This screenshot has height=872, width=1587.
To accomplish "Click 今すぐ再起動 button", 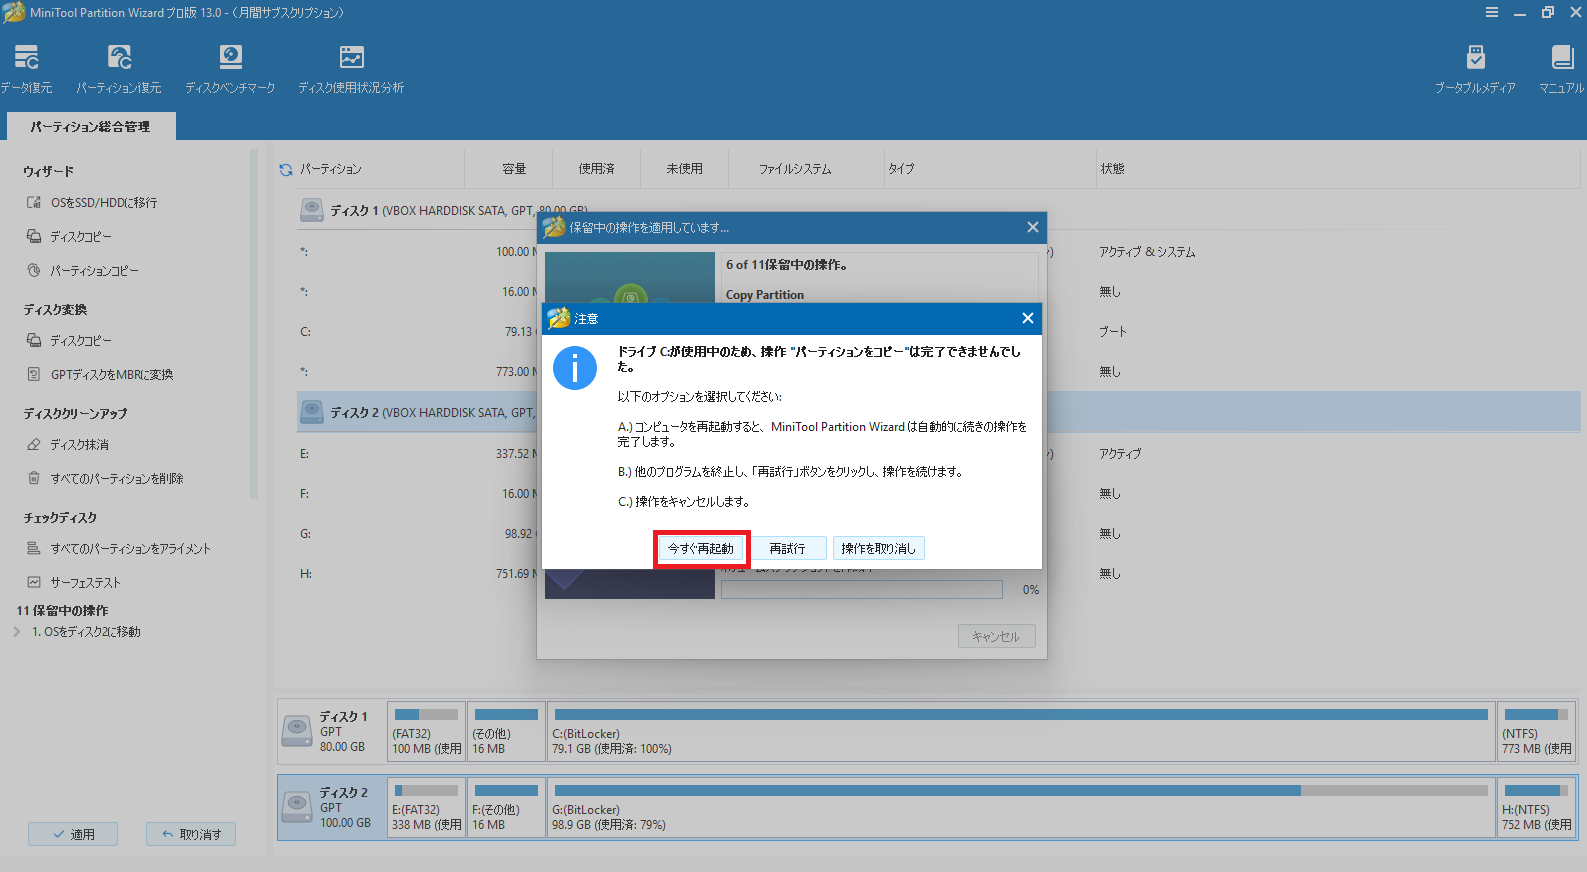I will pyautogui.click(x=701, y=548).
